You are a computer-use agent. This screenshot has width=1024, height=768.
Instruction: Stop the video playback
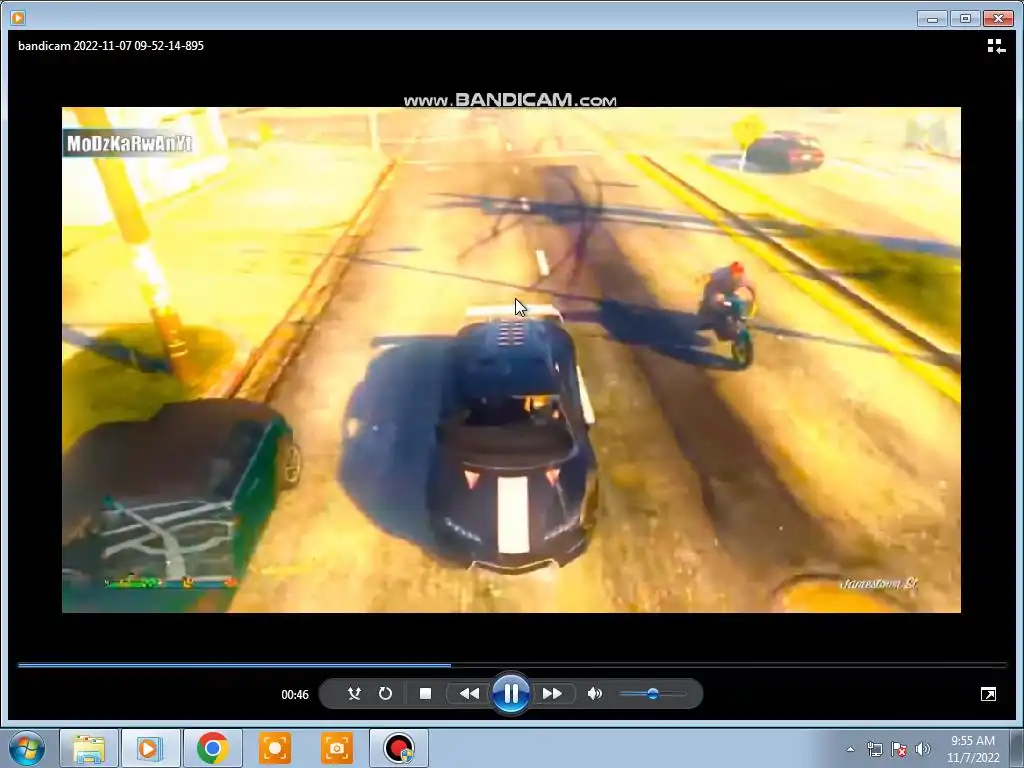point(425,694)
